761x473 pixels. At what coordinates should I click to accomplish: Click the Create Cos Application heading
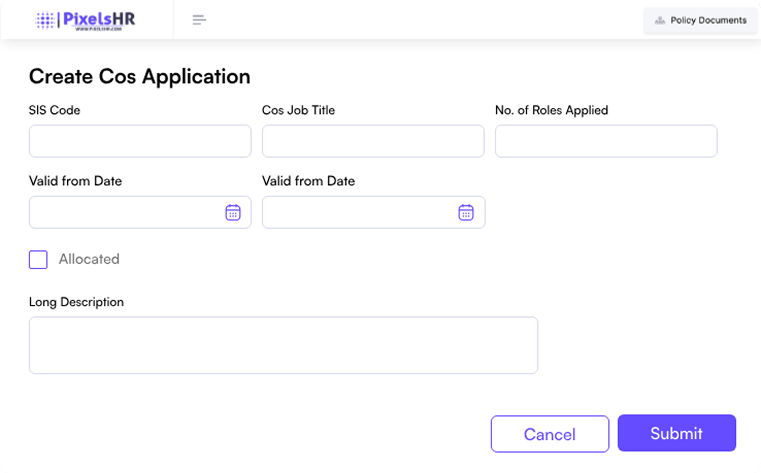click(x=139, y=76)
